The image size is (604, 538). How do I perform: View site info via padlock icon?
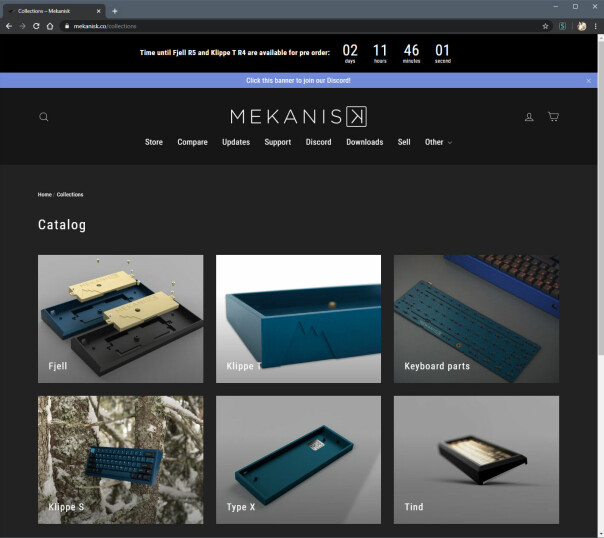click(67, 26)
